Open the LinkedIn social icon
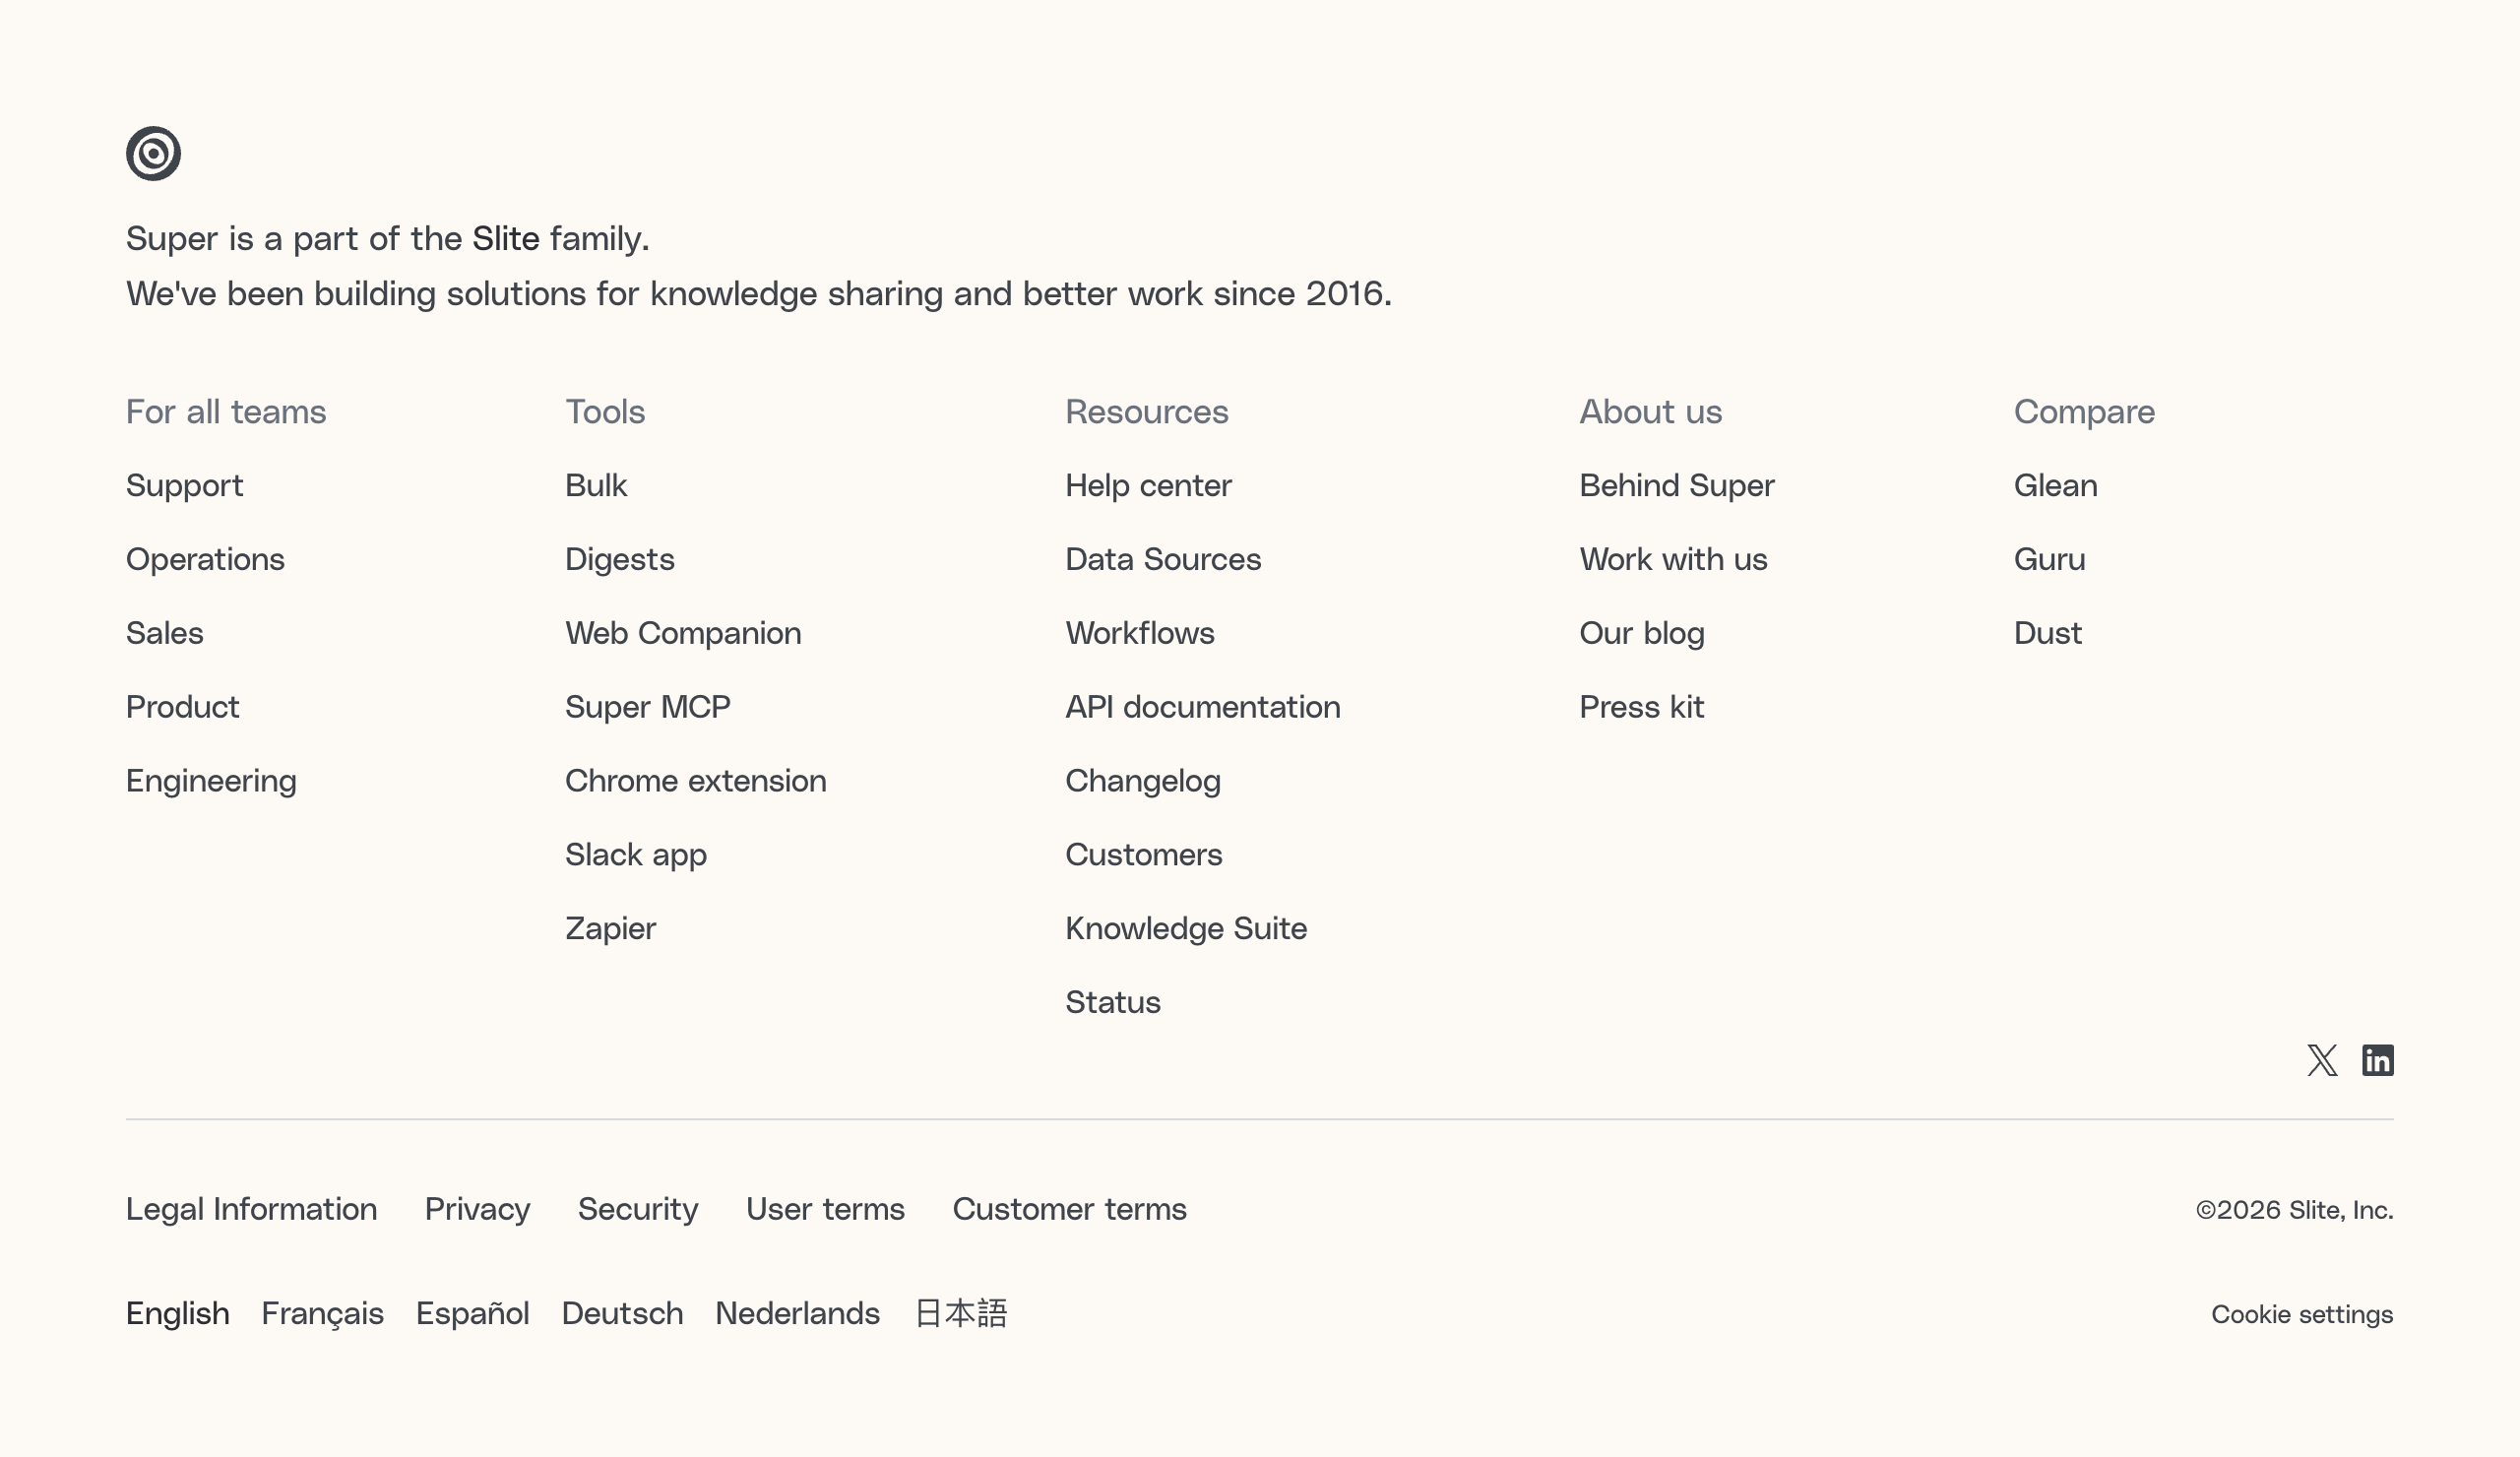Screen dimensions: 2520x1457 [2377, 1060]
